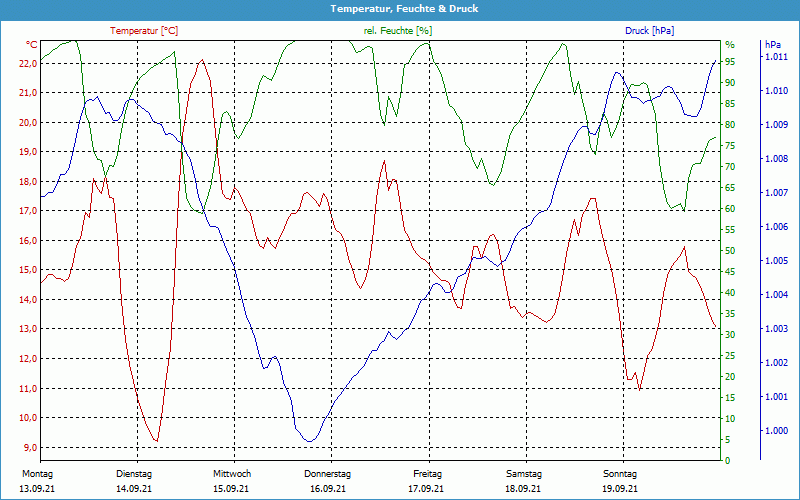Click the 19.09.21 date label

click(x=620, y=489)
